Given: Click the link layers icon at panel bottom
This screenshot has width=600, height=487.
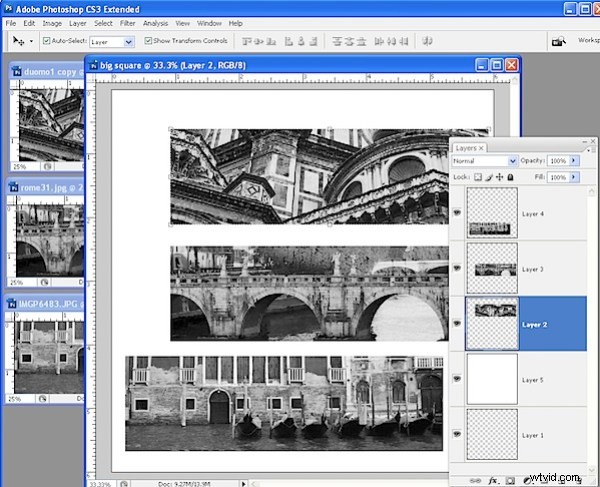Looking at the screenshot, I should pyautogui.click(x=474, y=481).
